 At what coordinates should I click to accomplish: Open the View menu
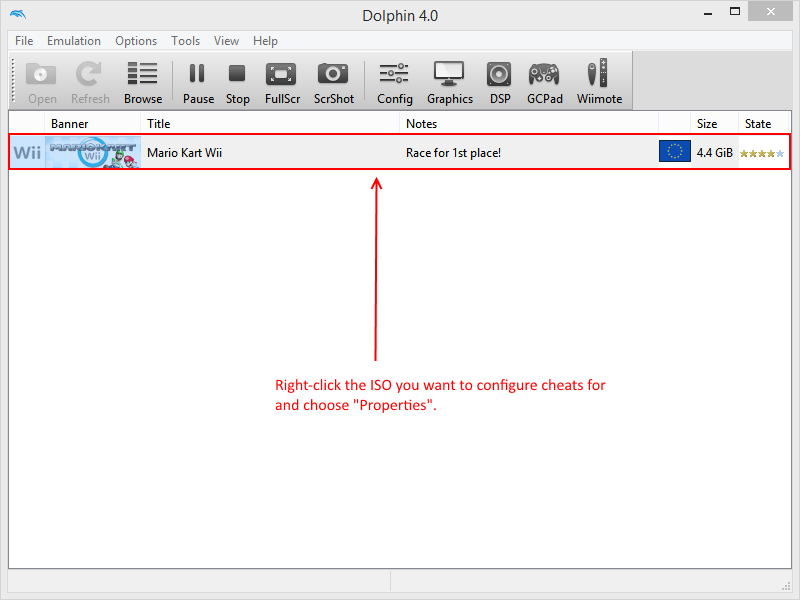(x=226, y=41)
